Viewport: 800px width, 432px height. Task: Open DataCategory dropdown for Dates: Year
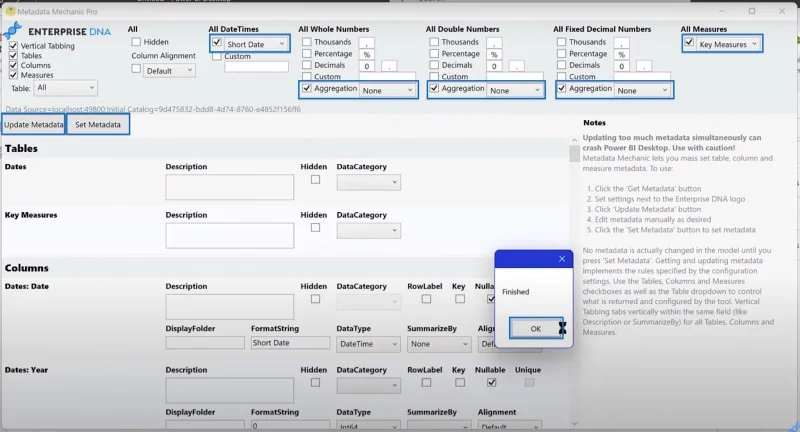click(368, 385)
